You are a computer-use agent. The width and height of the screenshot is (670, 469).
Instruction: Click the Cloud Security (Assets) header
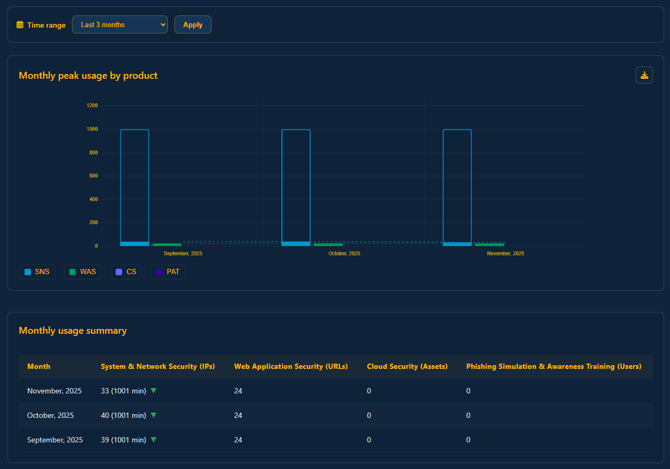coord(406,367)
